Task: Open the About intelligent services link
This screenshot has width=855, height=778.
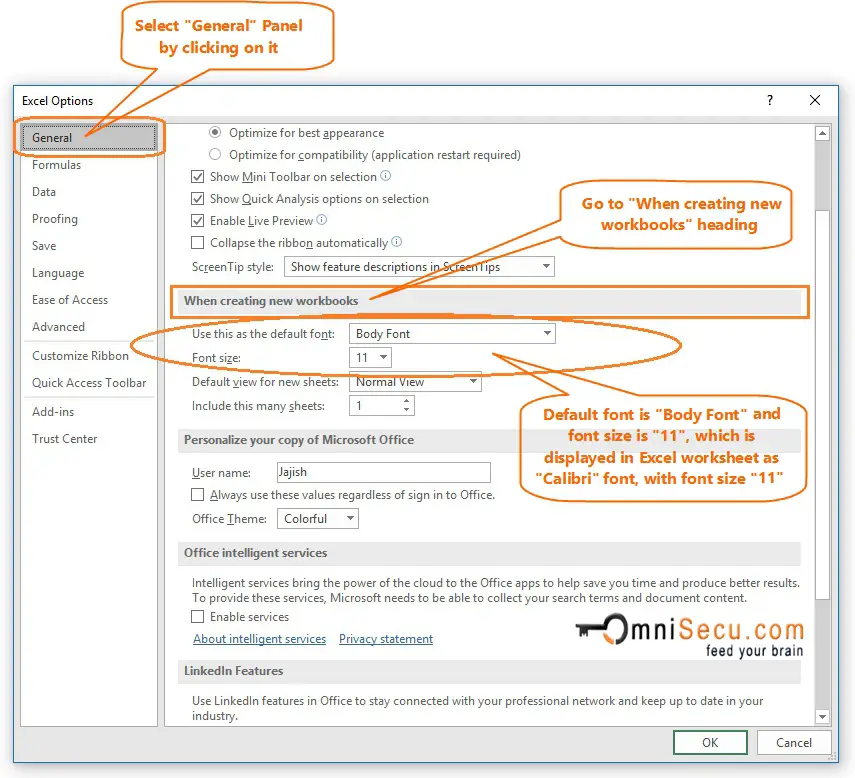Action: [260, 639]
